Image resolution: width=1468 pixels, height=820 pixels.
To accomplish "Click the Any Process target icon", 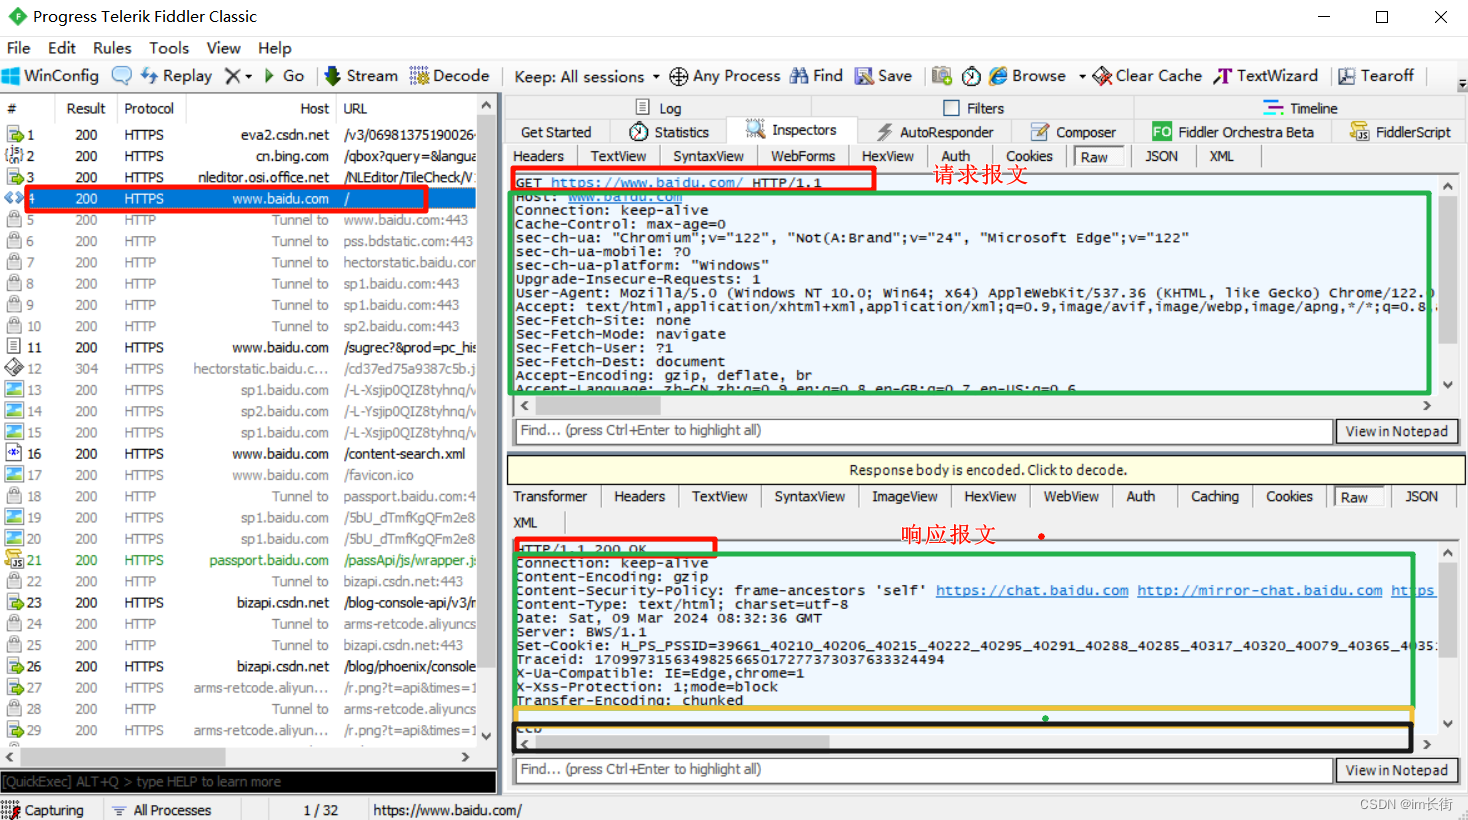I will click(x=678, y=76).
